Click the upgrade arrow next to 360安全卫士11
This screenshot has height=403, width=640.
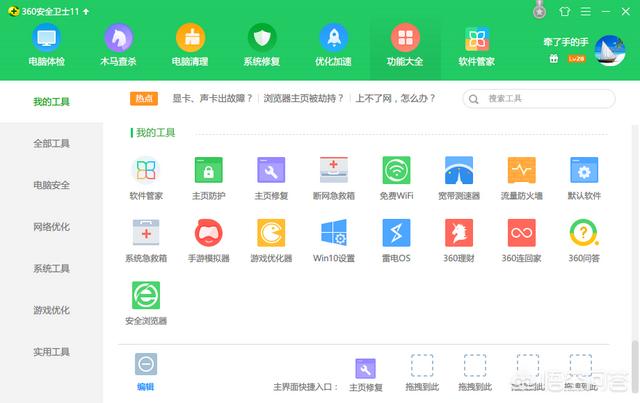(86, 11)
